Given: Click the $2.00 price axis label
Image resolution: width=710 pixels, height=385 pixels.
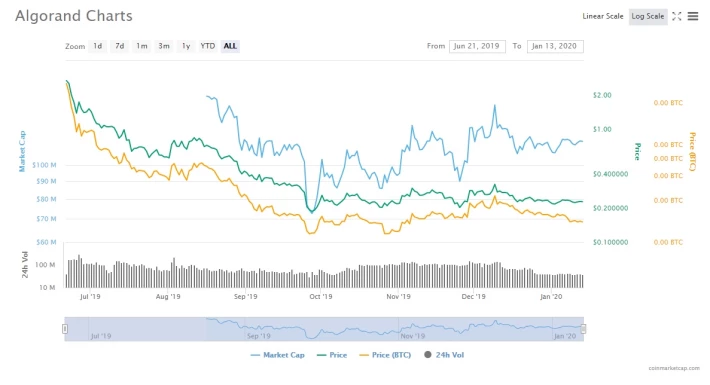Looking at the screenshot, I should 602,95.
